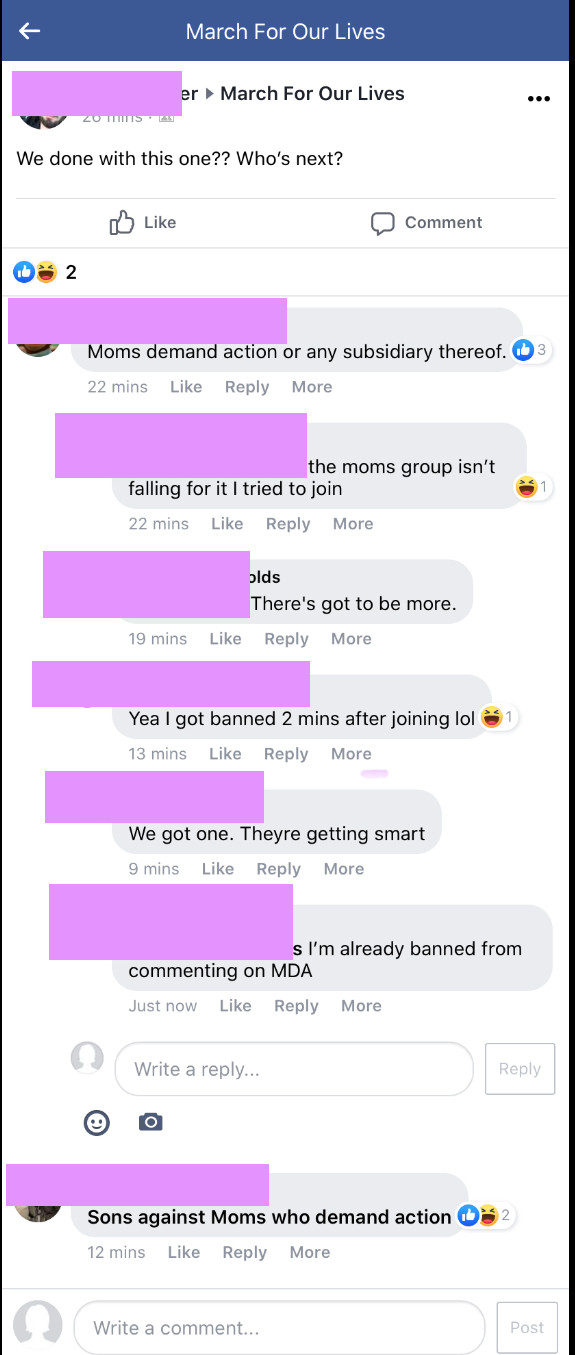Toggle Like on the Just now comment
The height and width of the screenshot is (1355, 575).
click(x=235, y=1006)
